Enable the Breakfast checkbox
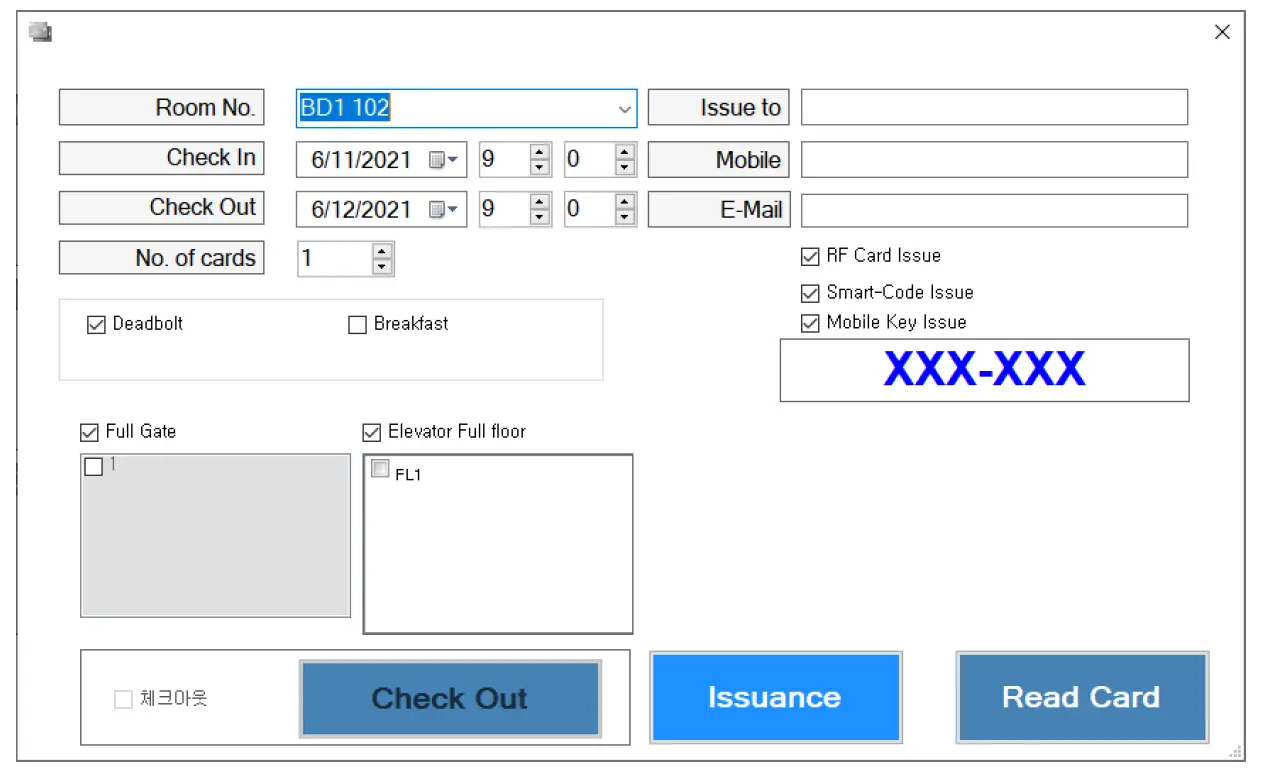This screenshot has width=1263, height=777. (x=357, y=325)
